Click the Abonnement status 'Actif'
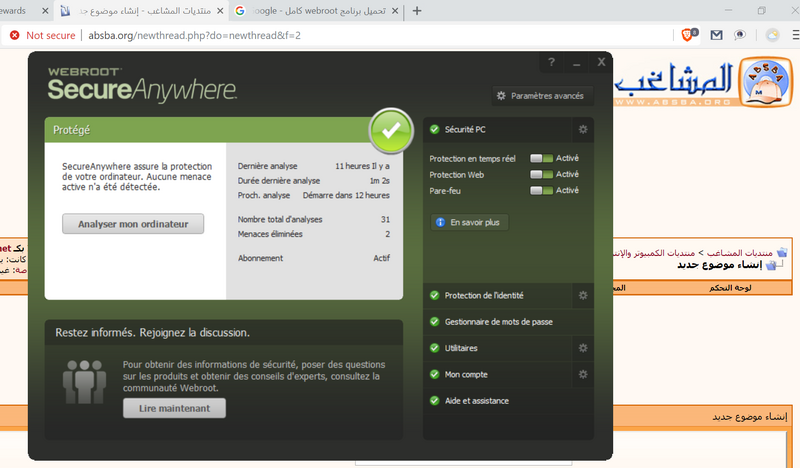 pyautogui.click(x=382, y=258)
